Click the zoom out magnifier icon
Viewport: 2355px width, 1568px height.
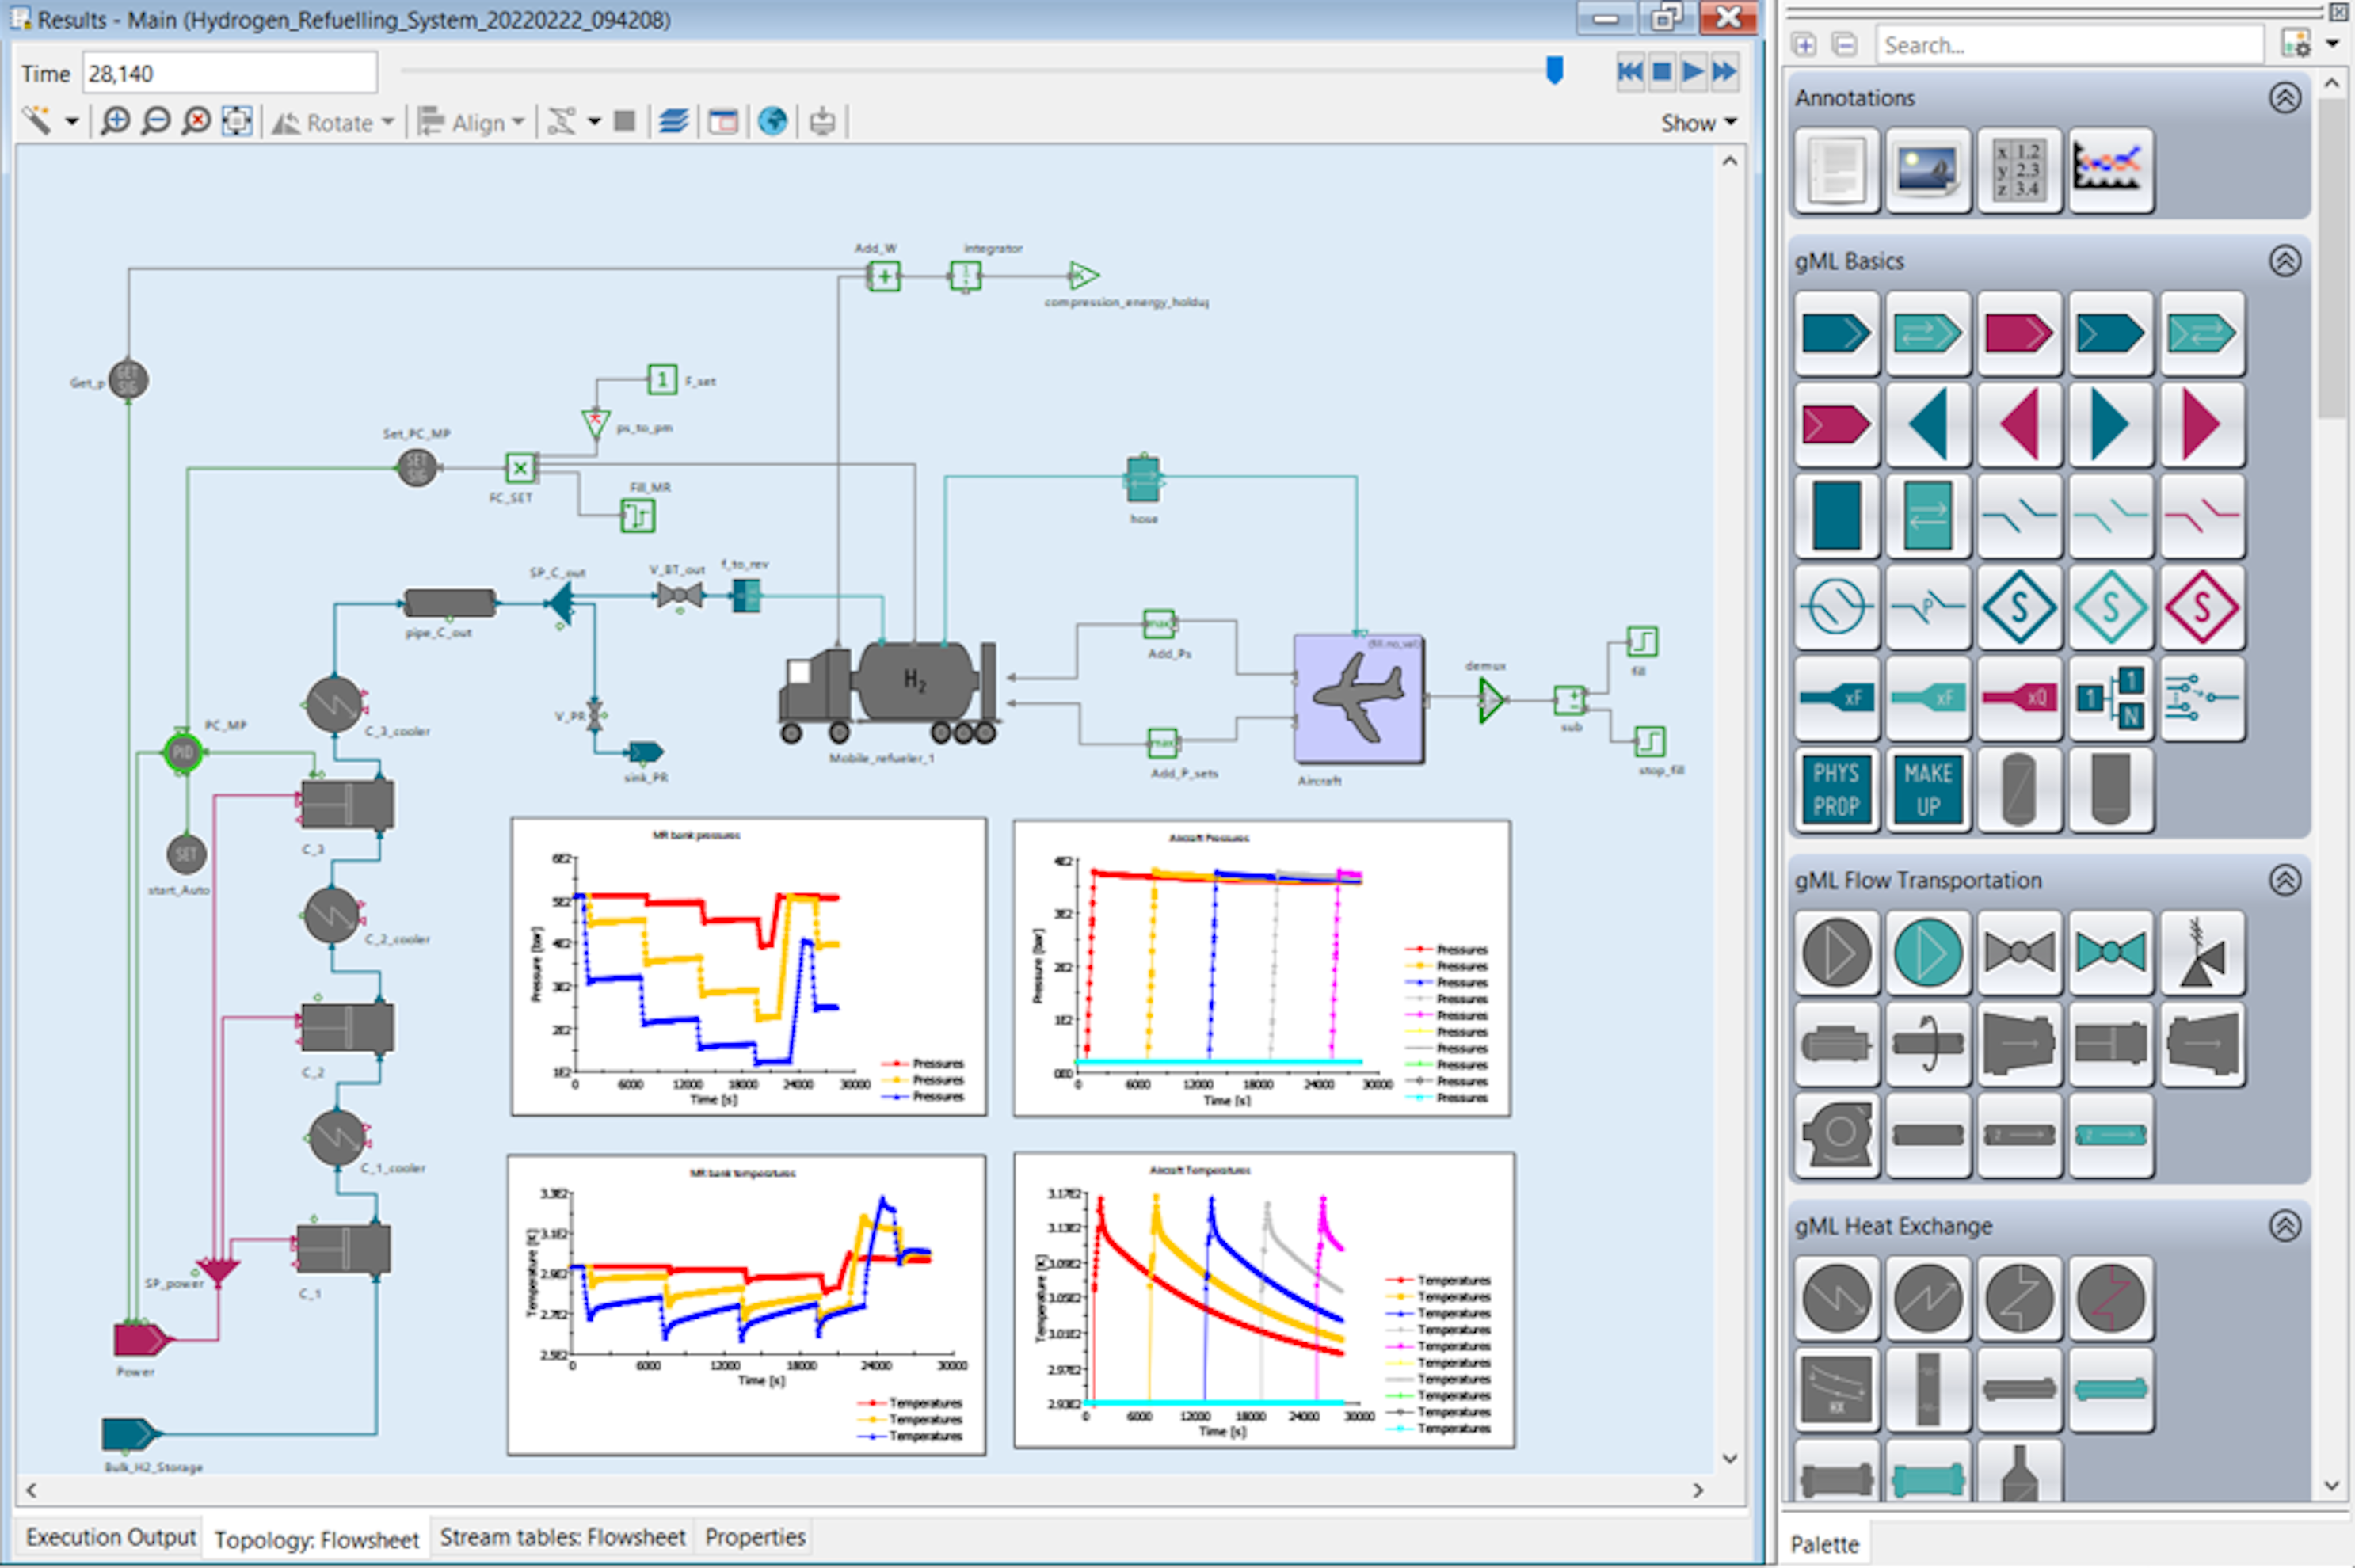(x=156, y=122)
